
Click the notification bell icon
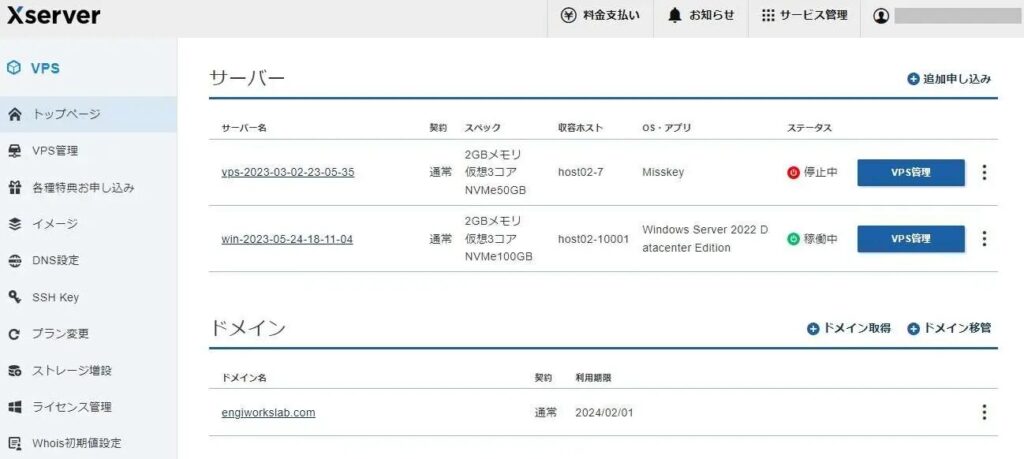[675, 16]
